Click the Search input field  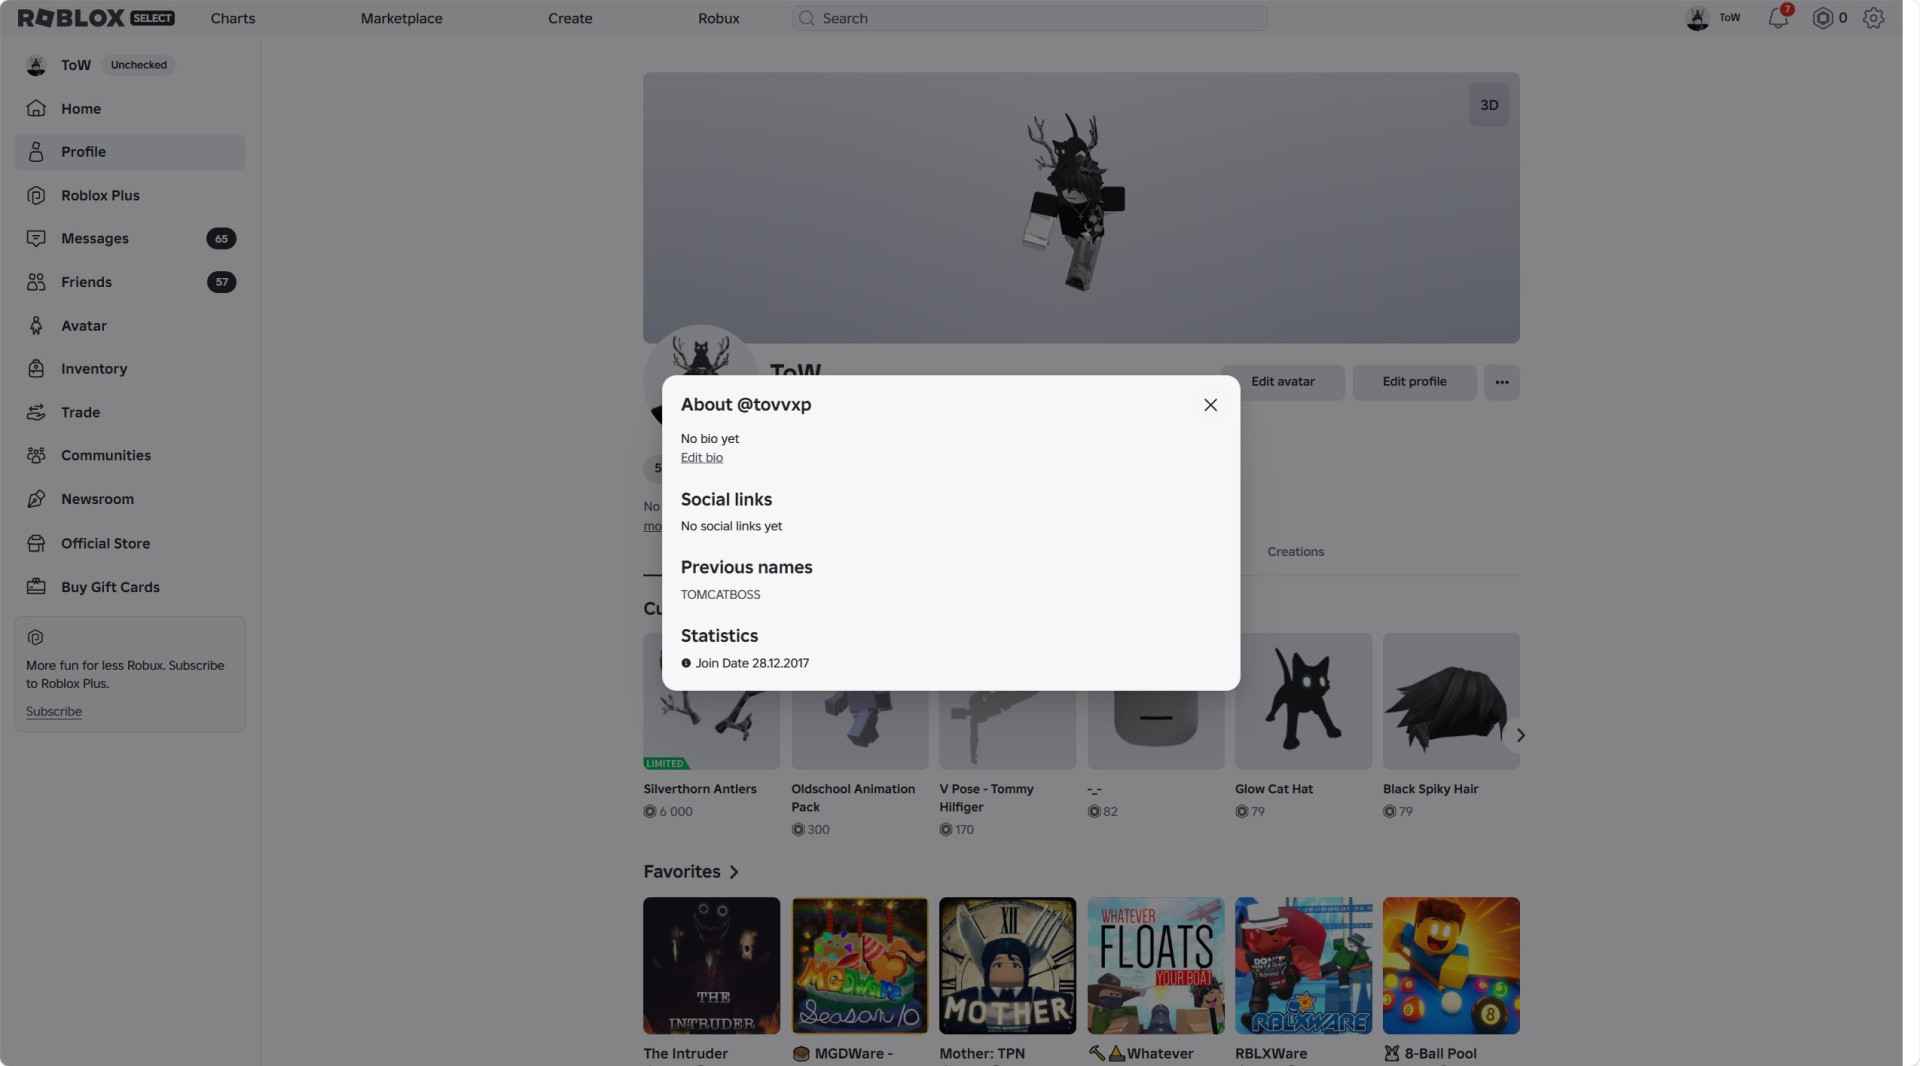(x=1030, y=18)
